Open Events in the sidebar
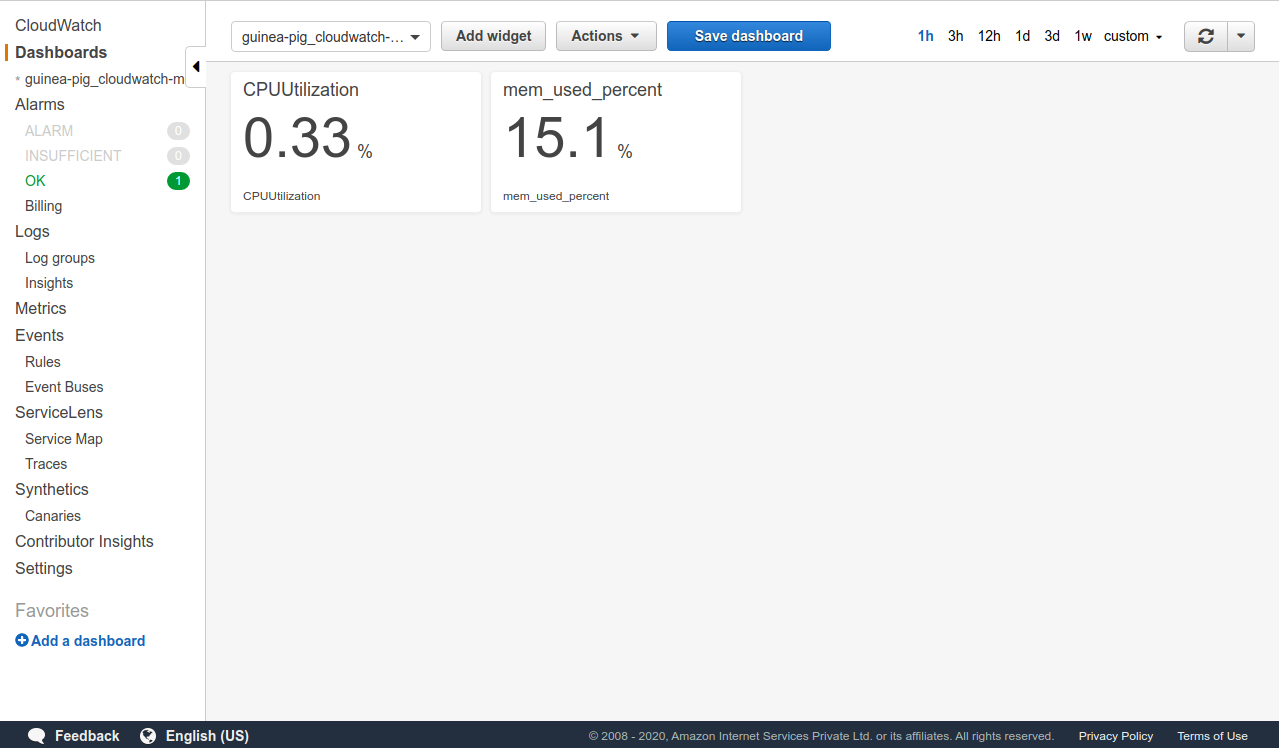Screen dimensions: 1279x748 click(x=39, y=336)
